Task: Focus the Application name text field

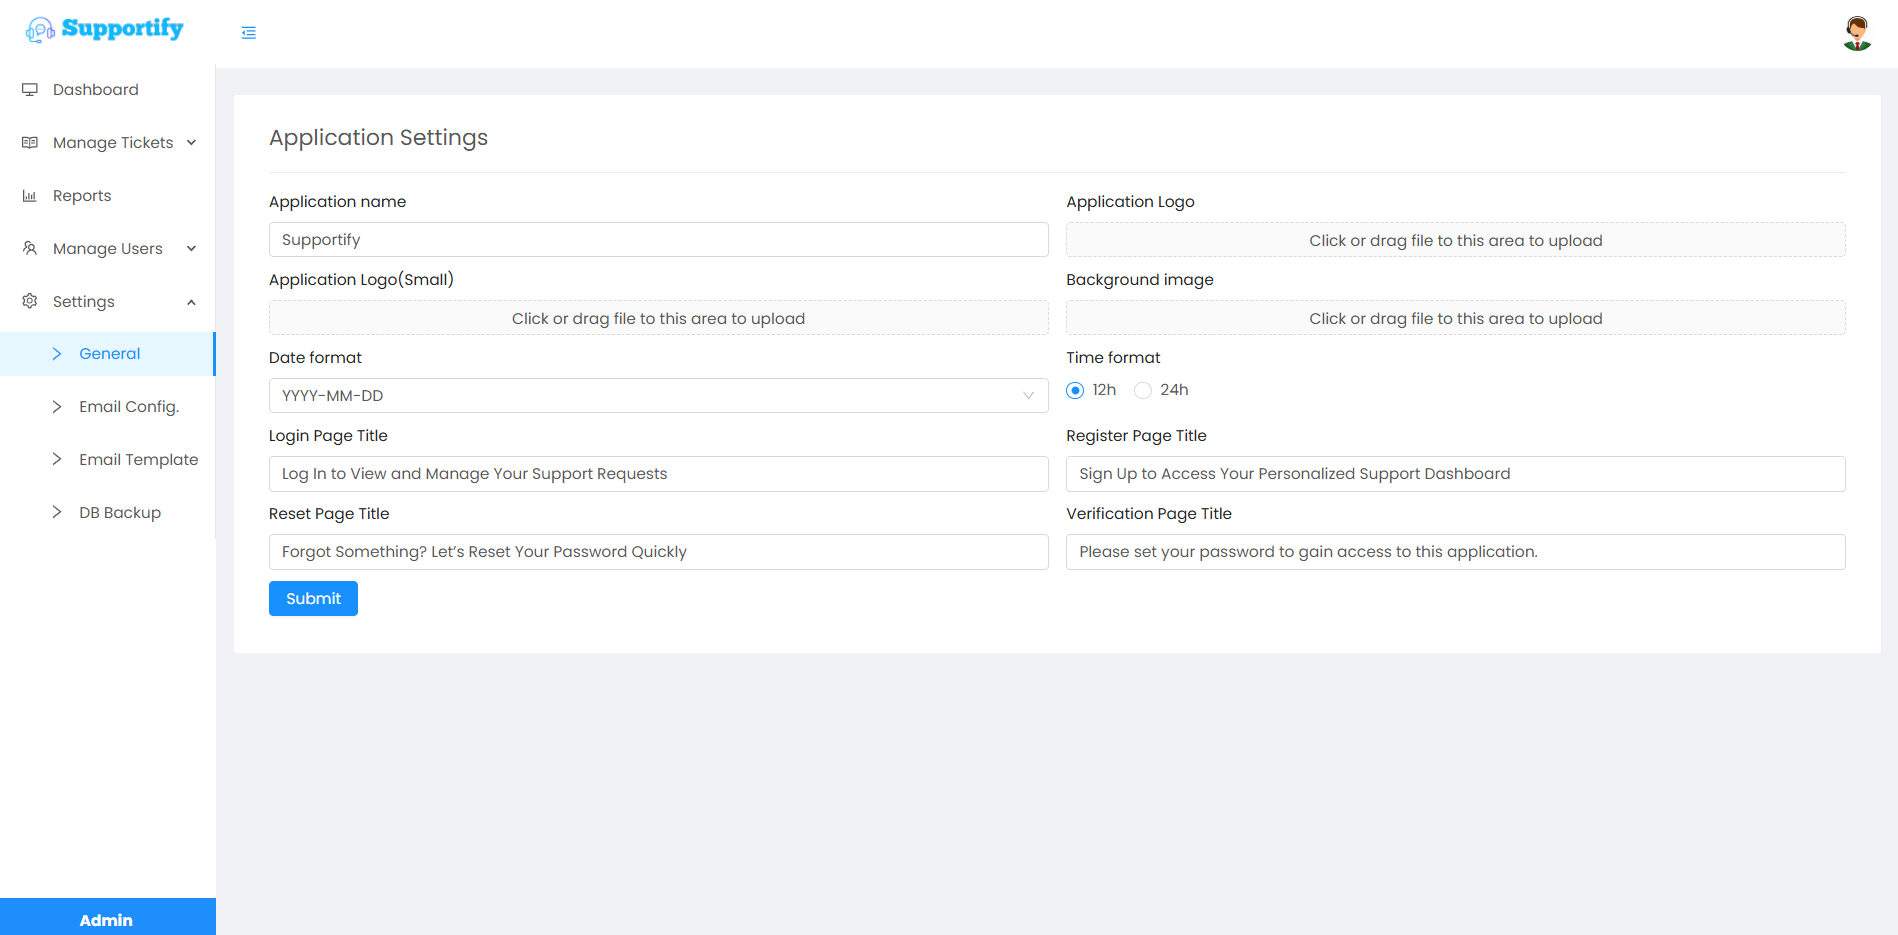Action: 658,240
